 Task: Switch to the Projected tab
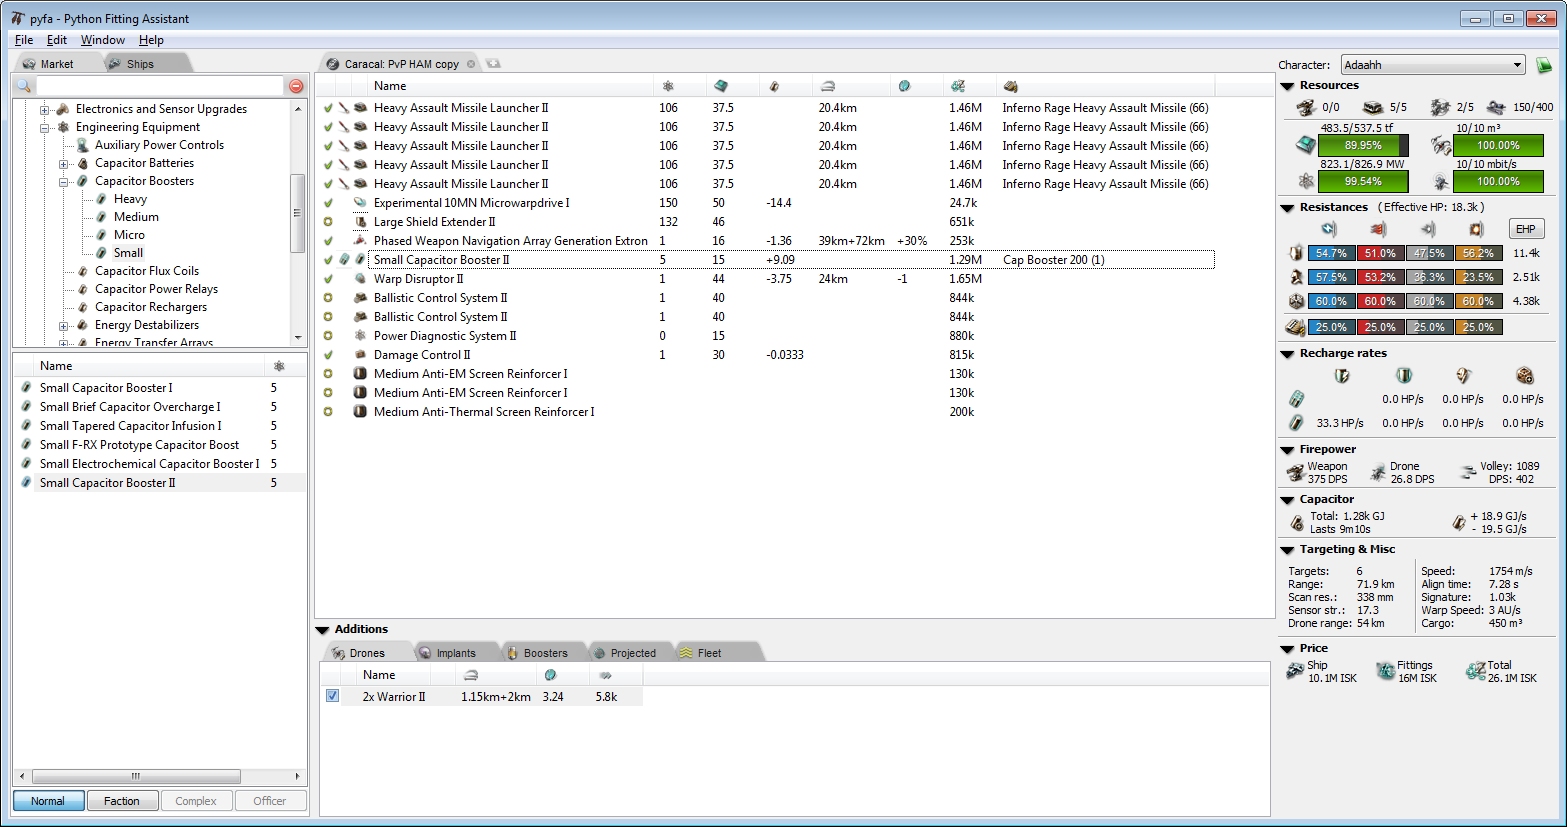click(633, 653)
